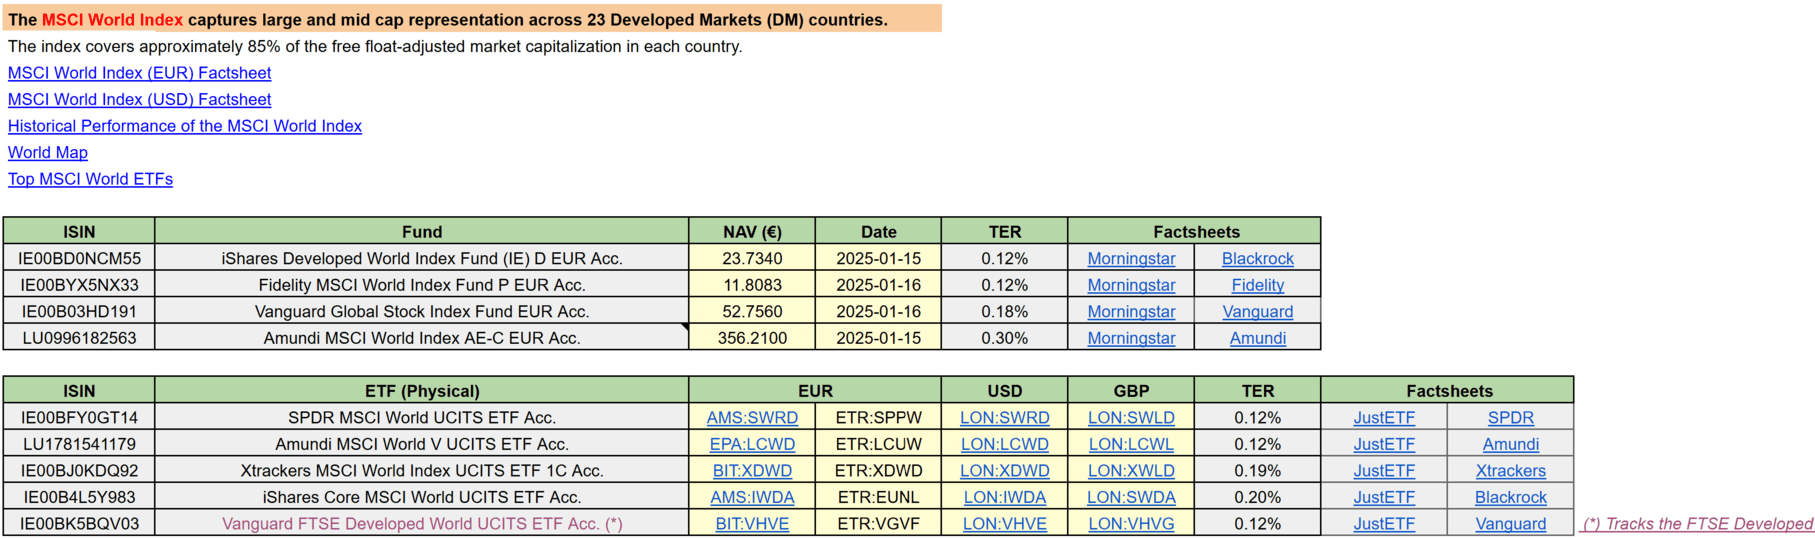This screenshot has width=1815, height=539.
Task: Open the BIT:VHVE ticker link
Action: (752, 523)
